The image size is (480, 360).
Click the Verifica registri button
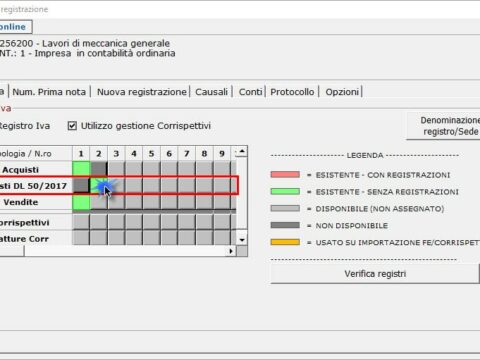tap(375, 274)
